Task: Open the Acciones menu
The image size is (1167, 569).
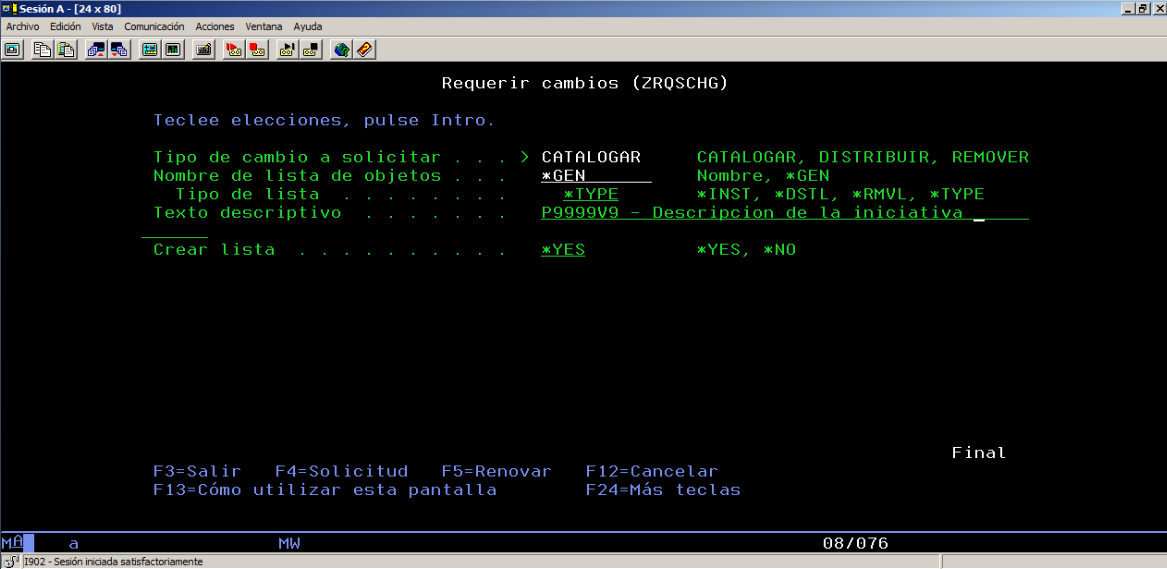Action: 216,27
